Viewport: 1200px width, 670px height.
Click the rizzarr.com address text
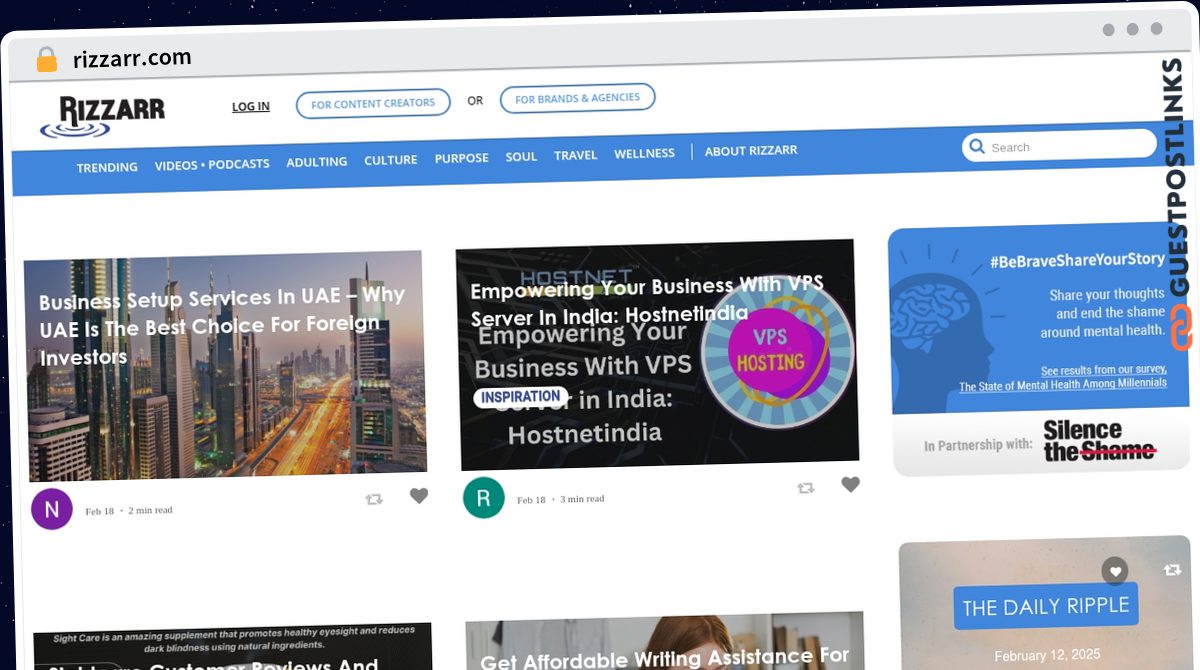[x=132, y=58]
